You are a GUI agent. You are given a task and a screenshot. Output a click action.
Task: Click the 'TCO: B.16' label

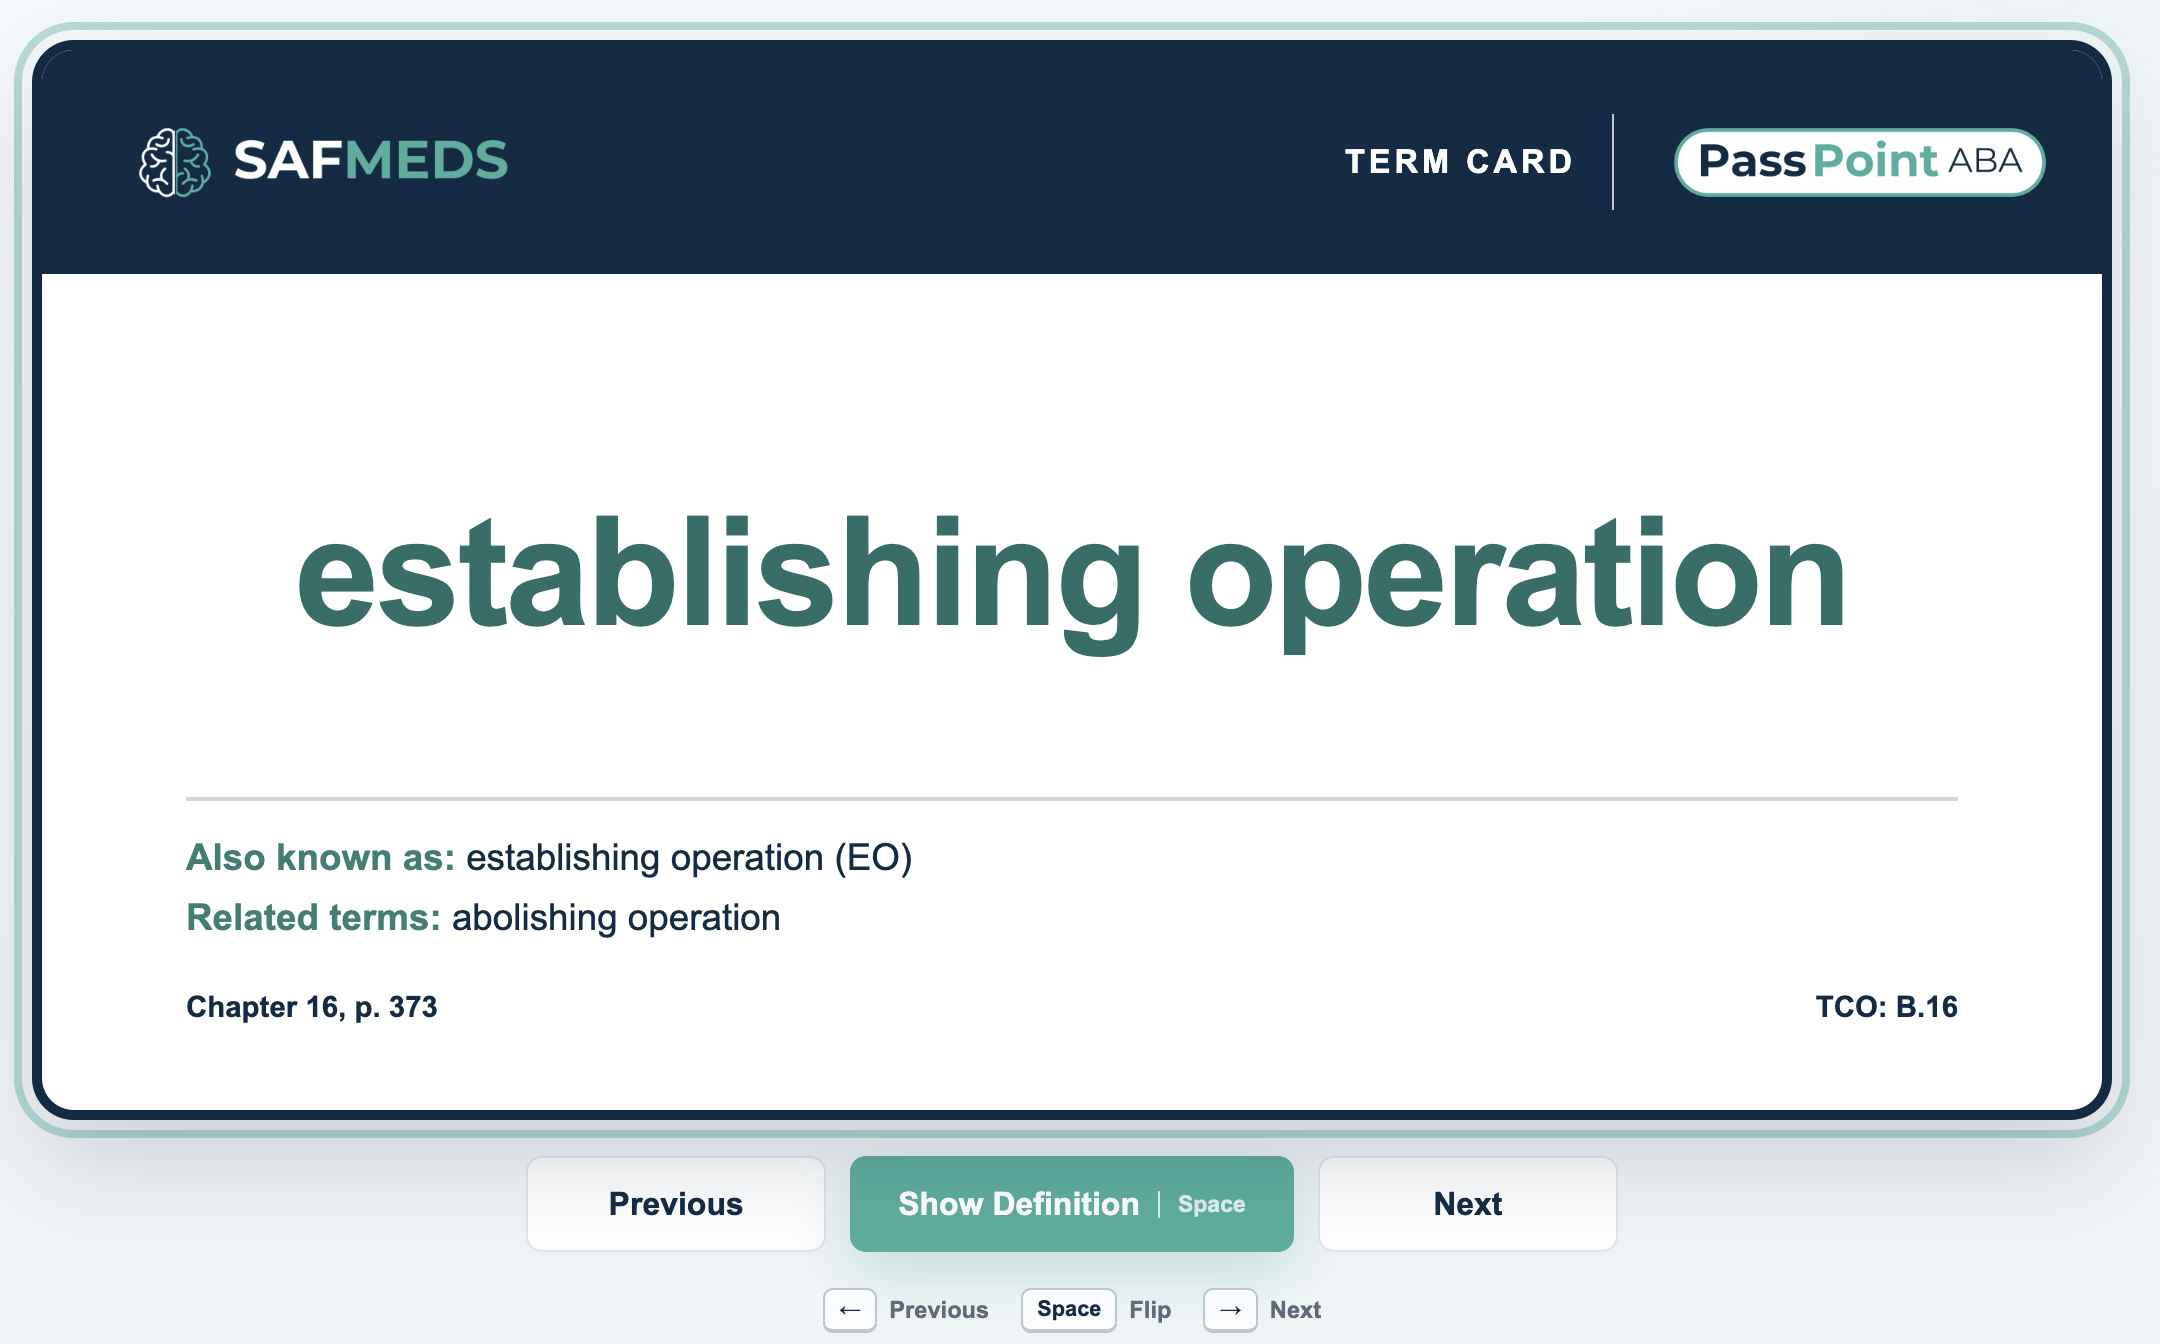coord(1886,1007)
